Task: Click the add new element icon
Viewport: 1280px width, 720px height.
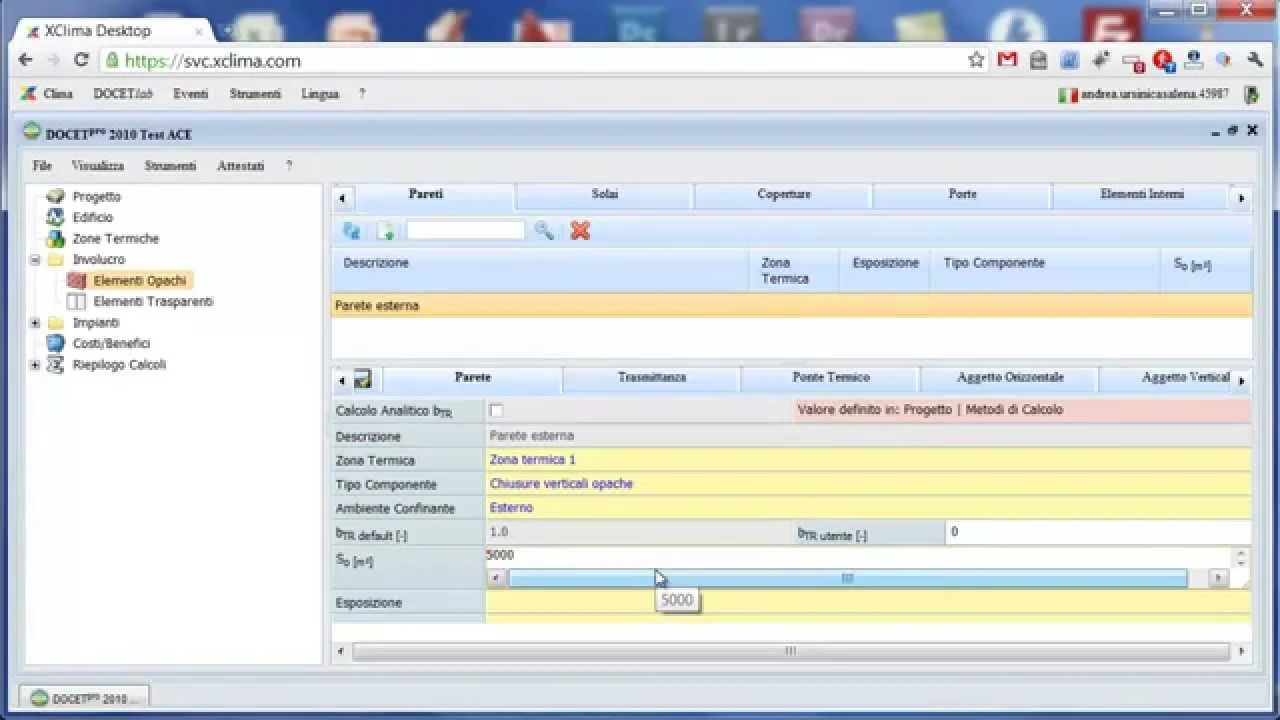Action: pos(385,231)
